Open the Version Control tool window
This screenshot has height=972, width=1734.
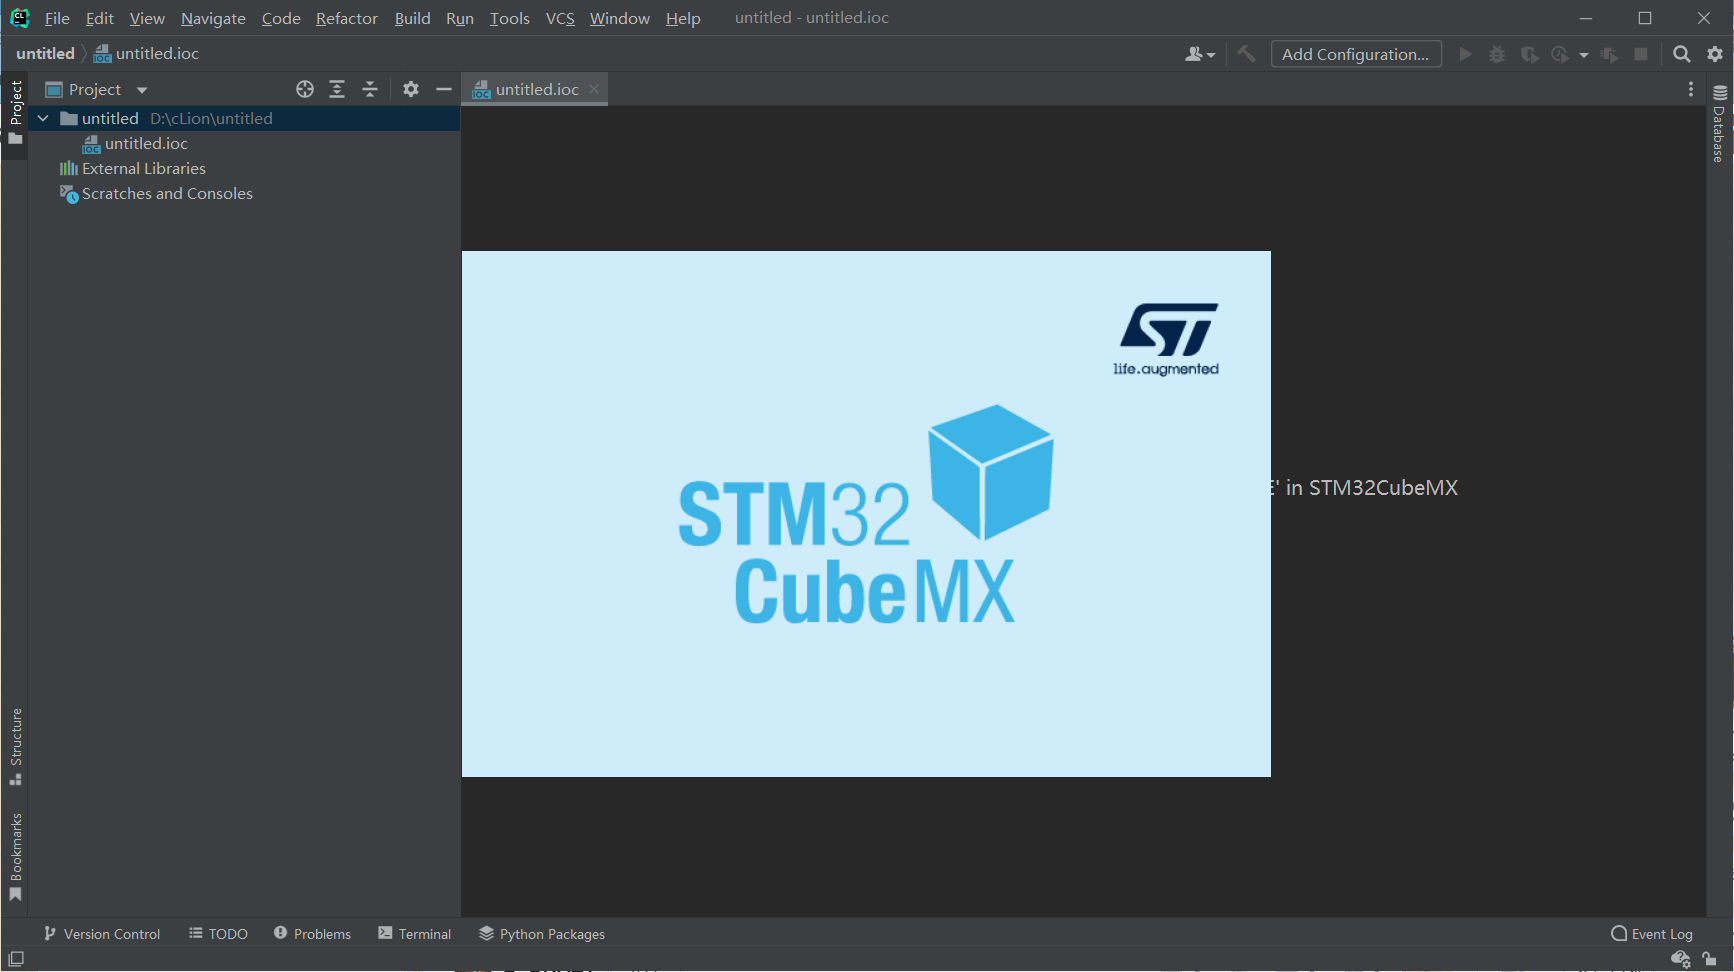point(101,933)
